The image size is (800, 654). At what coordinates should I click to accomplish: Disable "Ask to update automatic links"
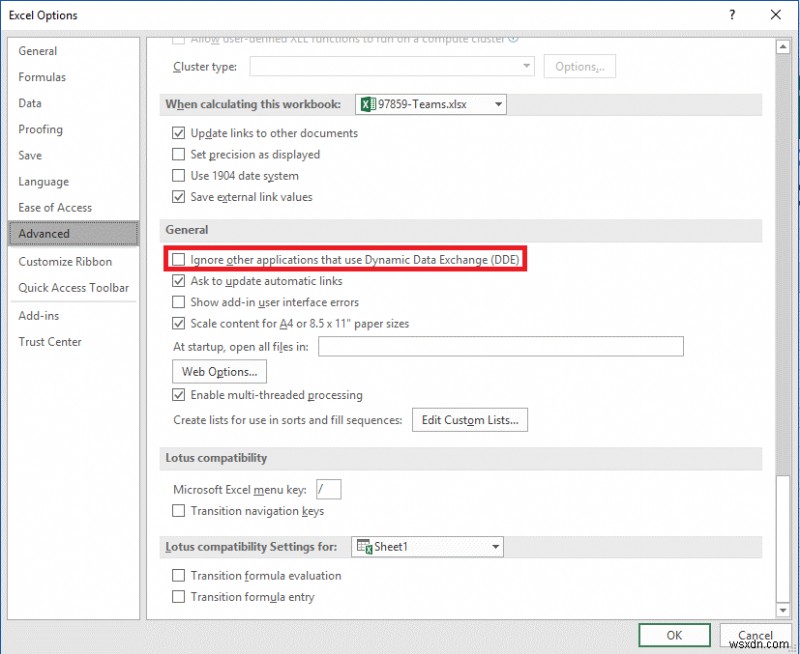point(178,281)
